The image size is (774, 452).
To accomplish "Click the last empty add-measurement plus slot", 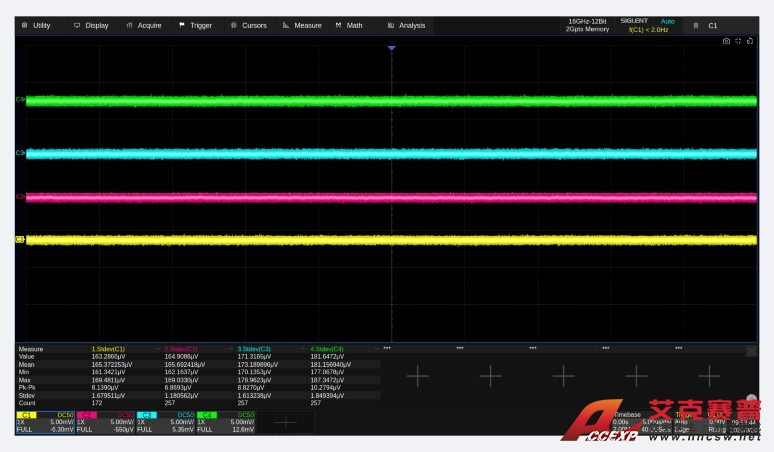I will point(709,375).
